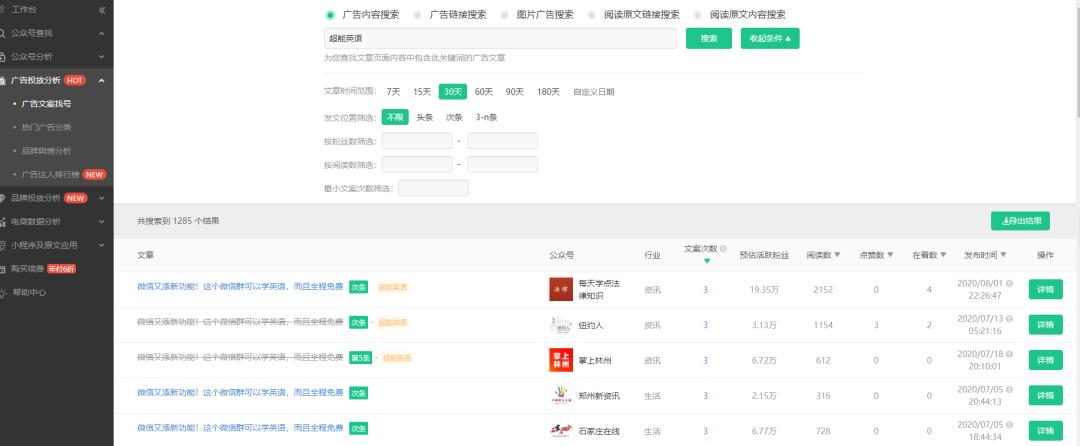Select 广告内容搜索 radio button
This screenshot has width=1080, height=446.
(330, 14)
